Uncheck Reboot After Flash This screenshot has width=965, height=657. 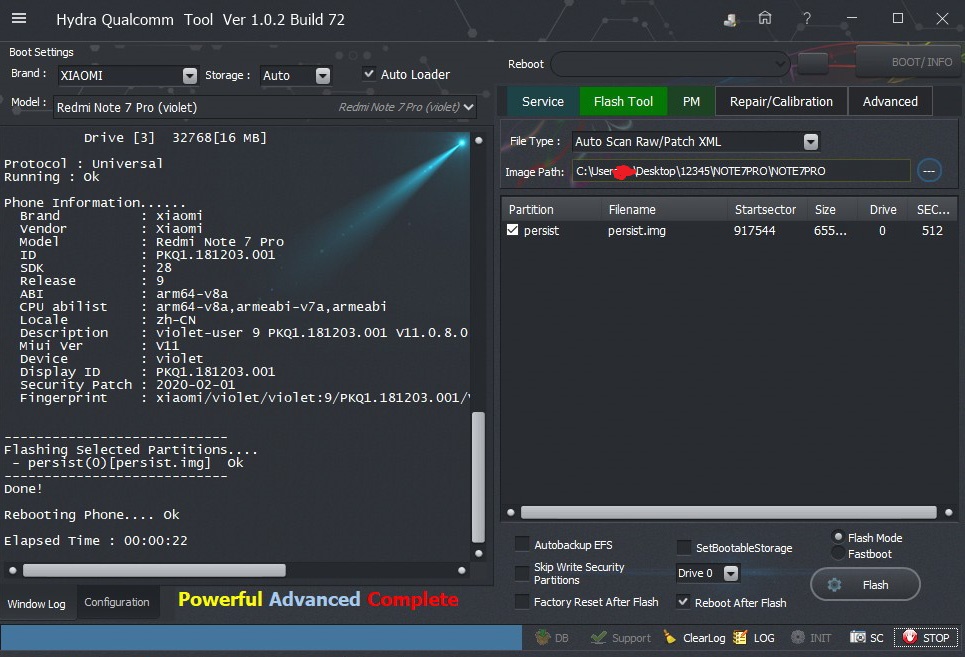pos(684,602)
